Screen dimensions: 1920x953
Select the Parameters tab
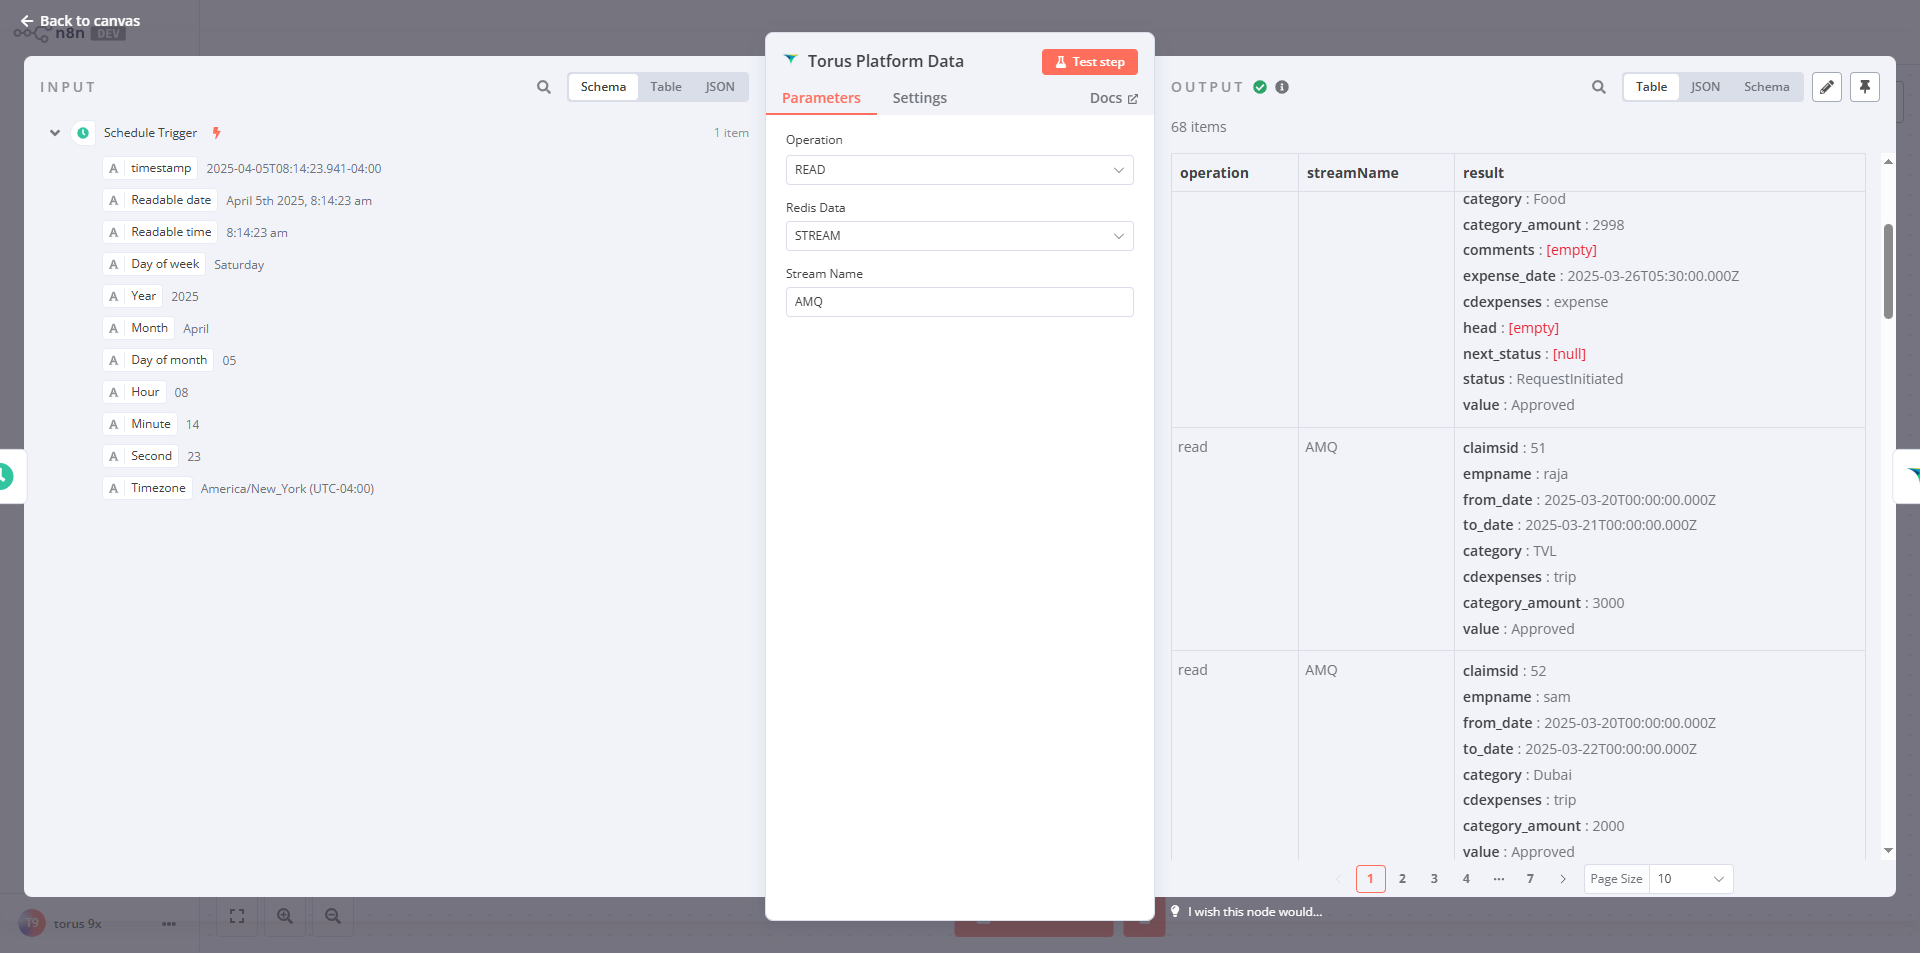[x=821, y=98]
